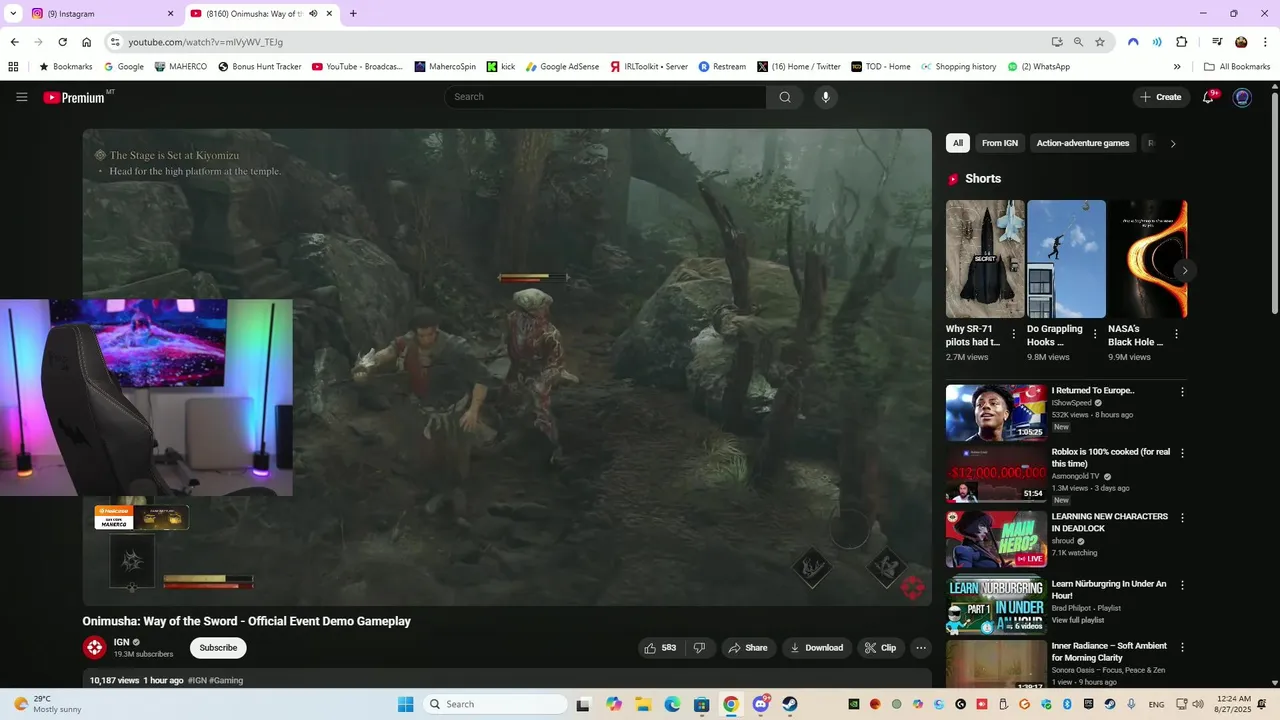Open the YouTube hamburger guide menu
Image resolution: width=1280 pixels, height=720 pixels.
coord(22,97)
